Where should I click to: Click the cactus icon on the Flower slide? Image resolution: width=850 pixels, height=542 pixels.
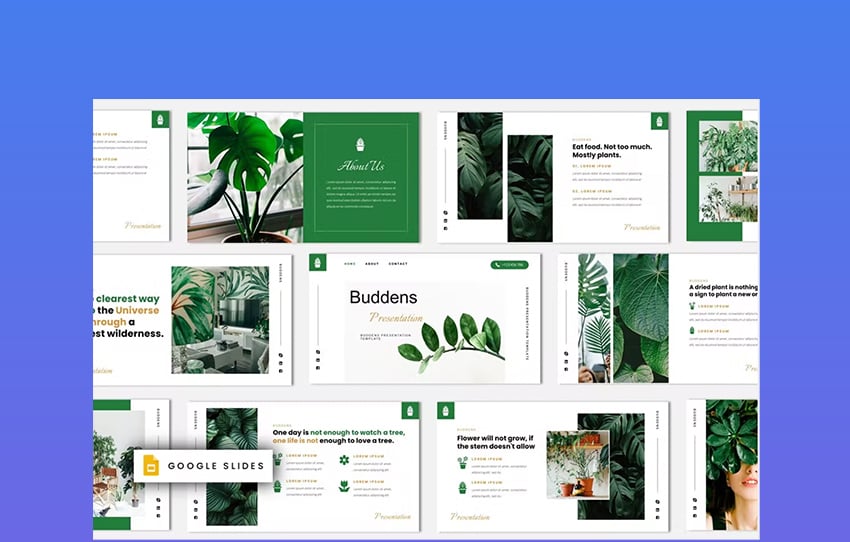pos(463,488)
